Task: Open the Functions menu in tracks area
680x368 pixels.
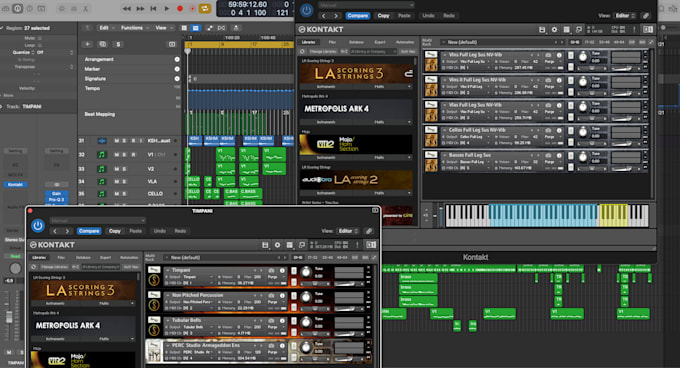Action: point(134,28)
